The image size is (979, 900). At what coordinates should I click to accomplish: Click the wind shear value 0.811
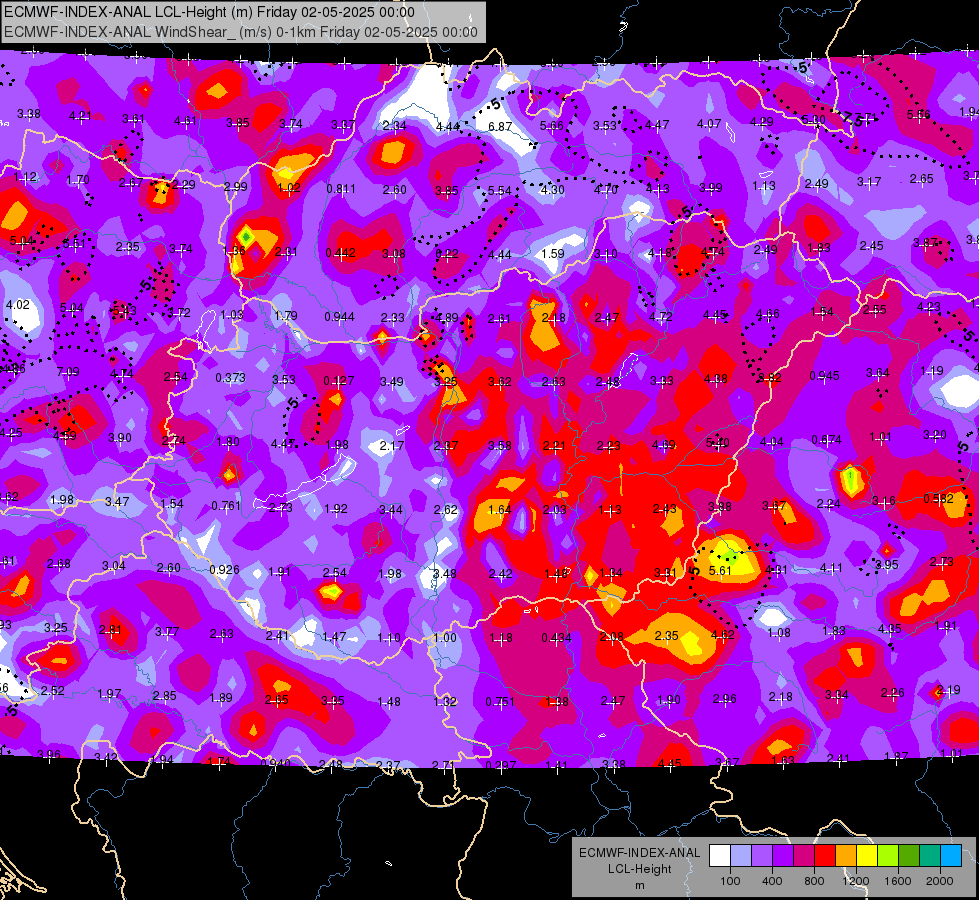pos(341,189)
